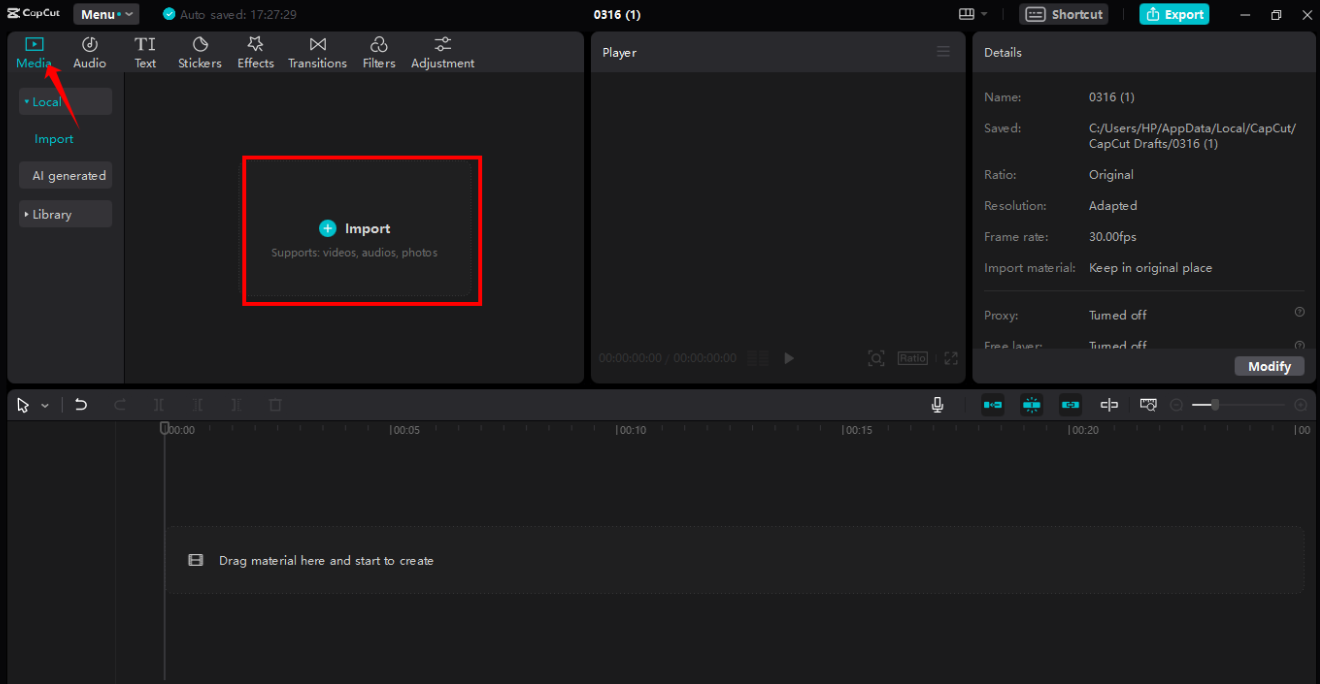The width and height of the screenshot is (1320, 684).
Task: Open the layout switcher dropdown
Action: (x=973, y=14)
